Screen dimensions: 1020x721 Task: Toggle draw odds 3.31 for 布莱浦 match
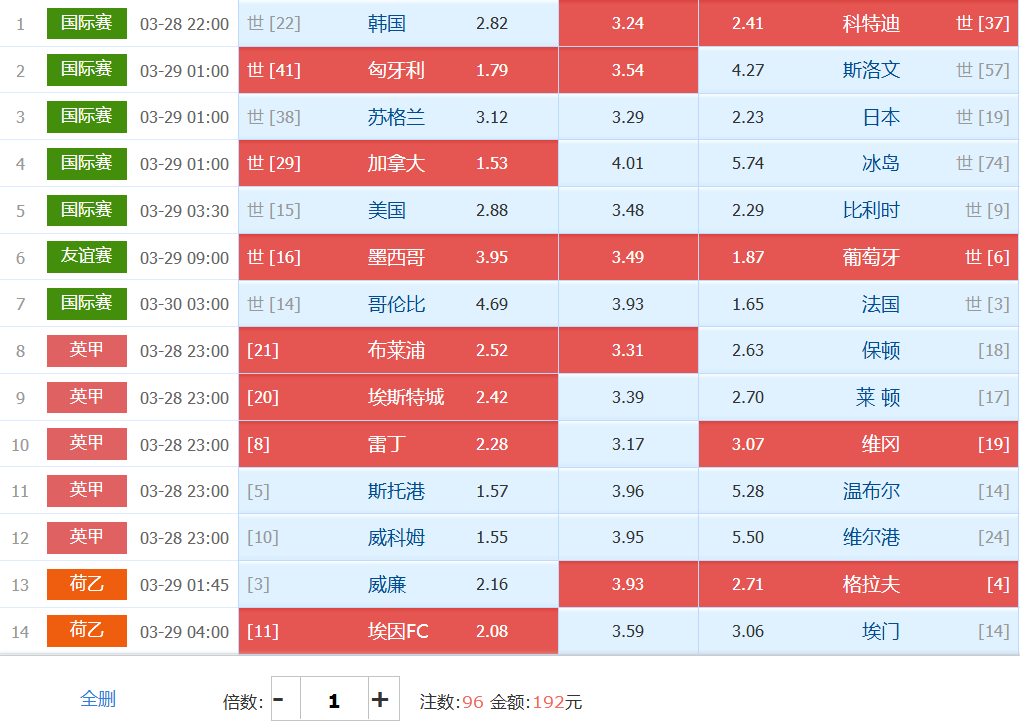click(628, 350)
